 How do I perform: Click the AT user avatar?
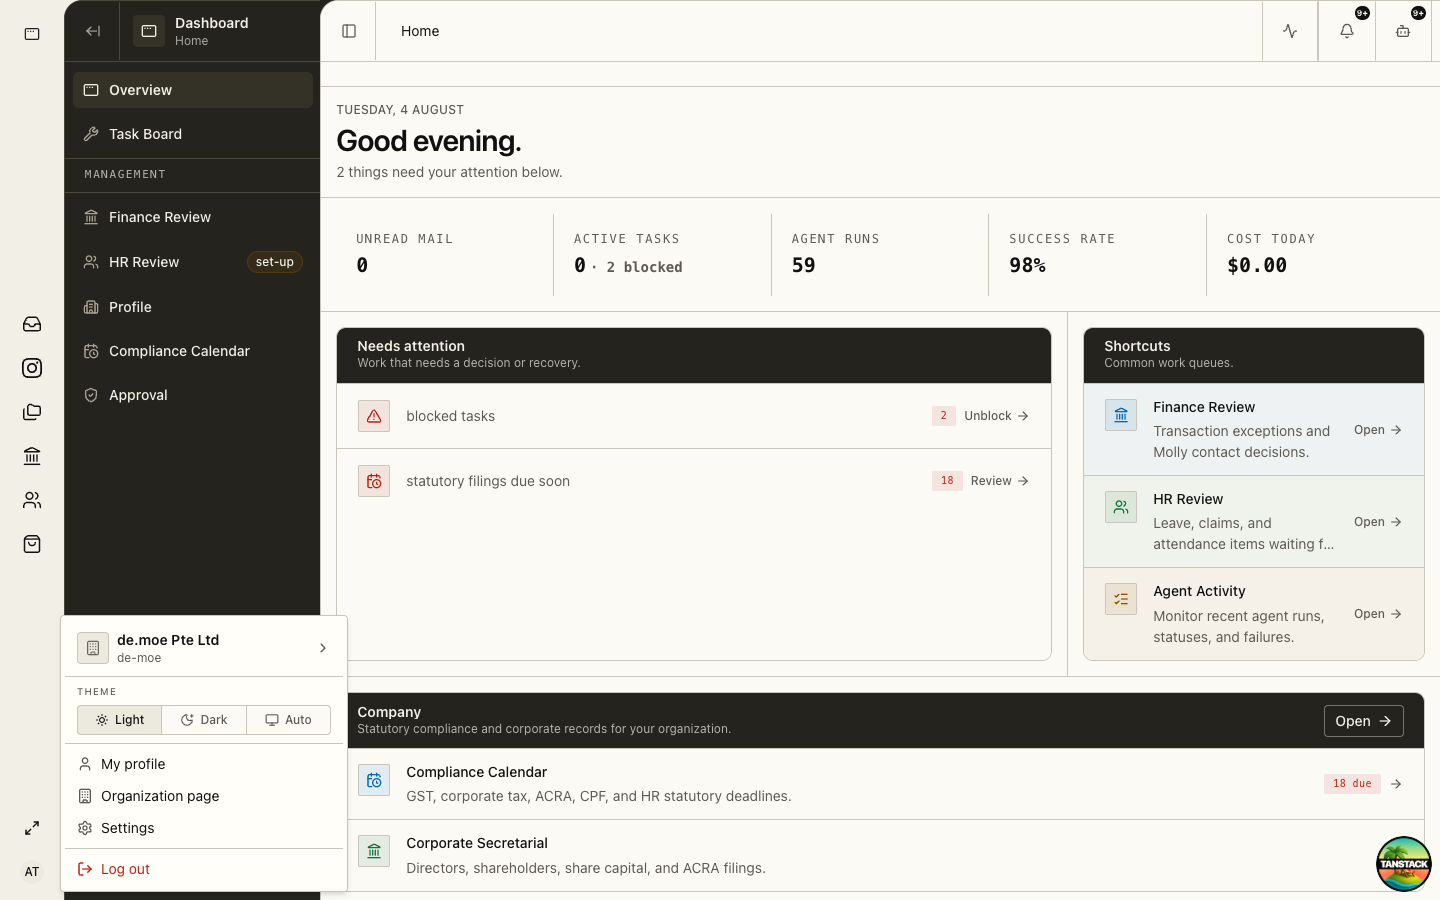(32, 872)
